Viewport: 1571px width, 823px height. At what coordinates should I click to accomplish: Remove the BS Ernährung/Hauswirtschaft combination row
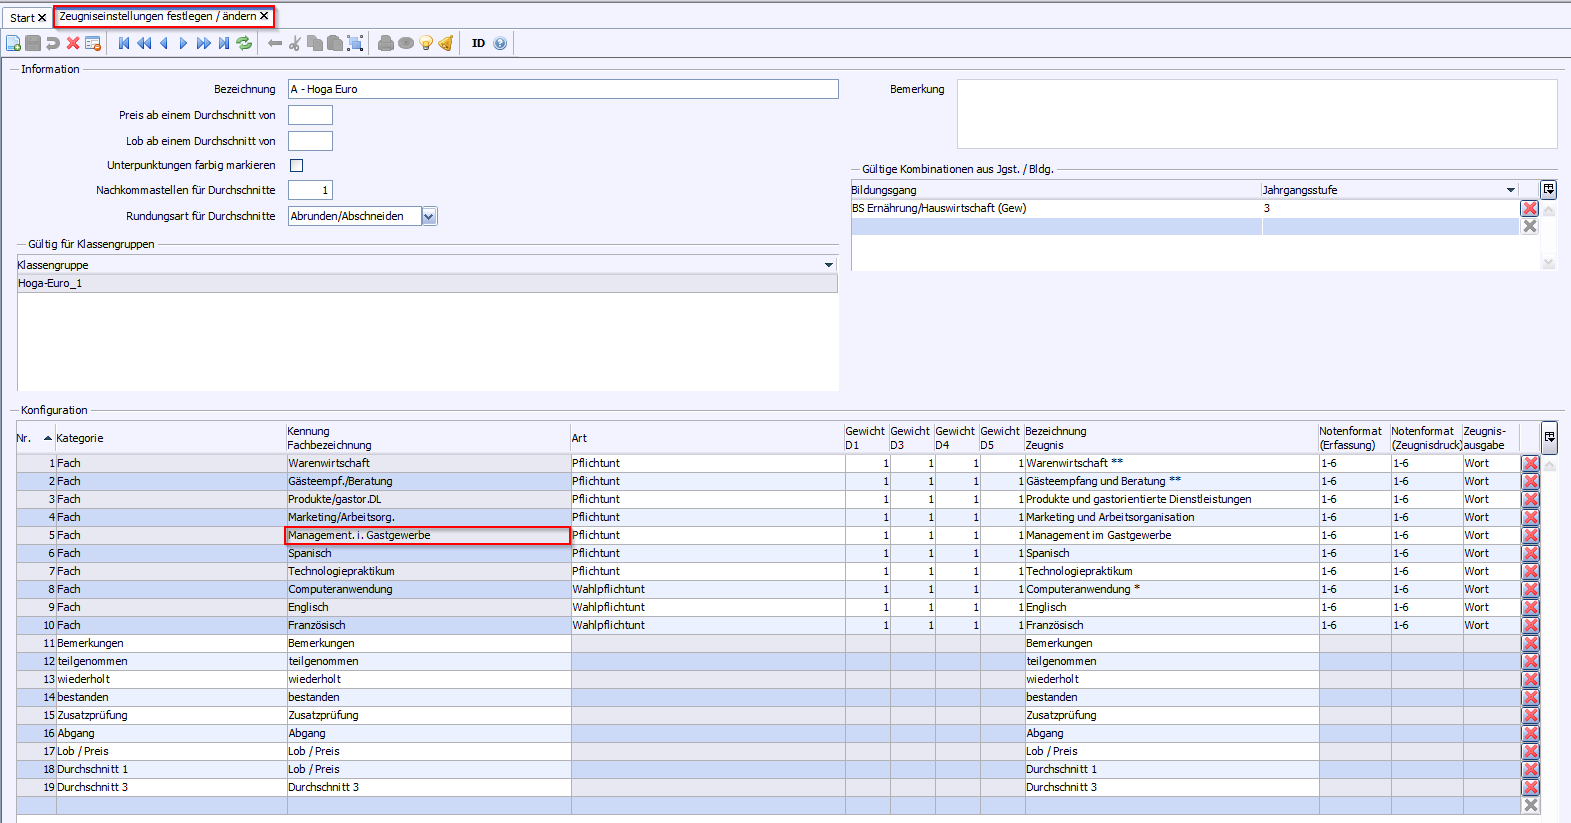click(x=1529, y=208)
